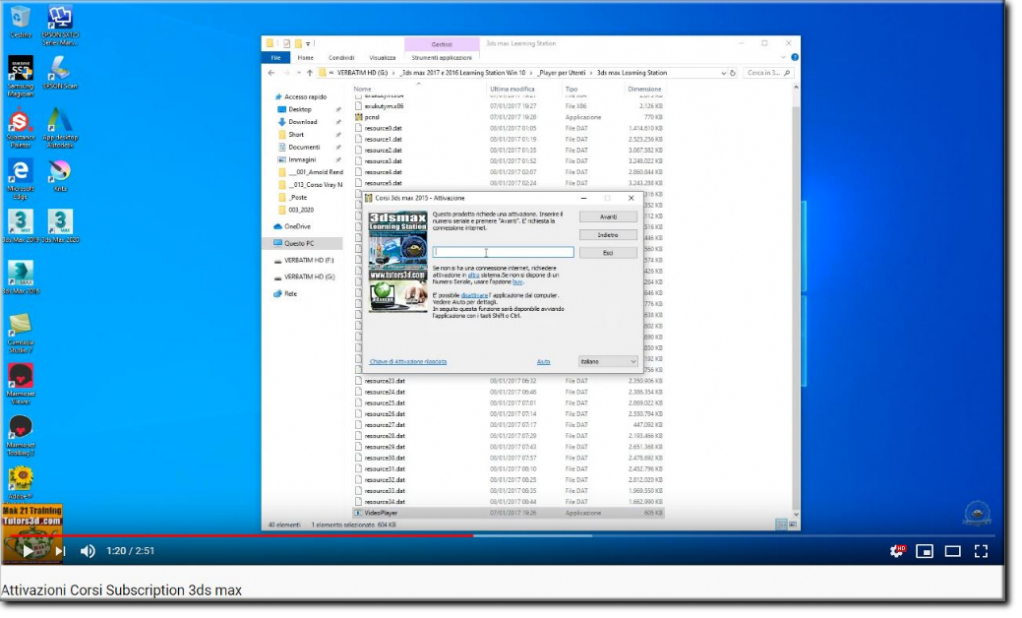Toggle theater mode view

coord(952,552)
